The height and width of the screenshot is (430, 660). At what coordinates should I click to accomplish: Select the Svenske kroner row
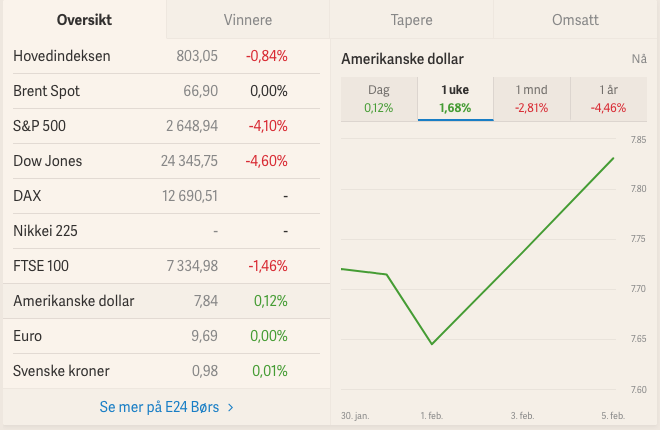coord(150,371)
